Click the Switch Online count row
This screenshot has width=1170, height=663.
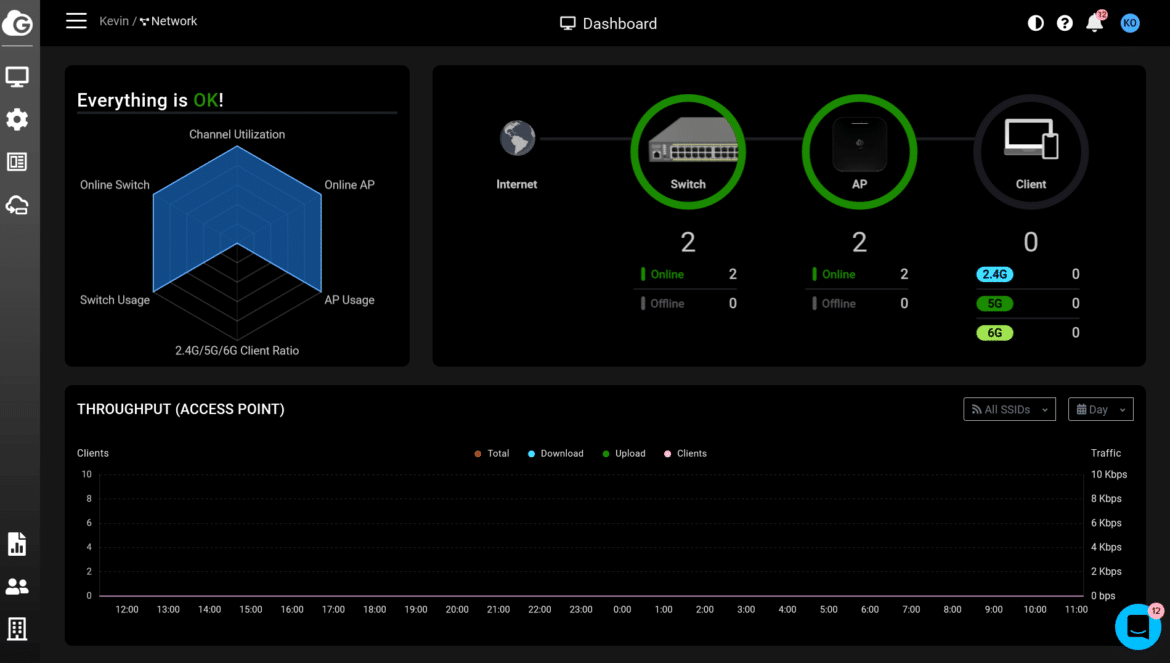(x=688, y=274)
